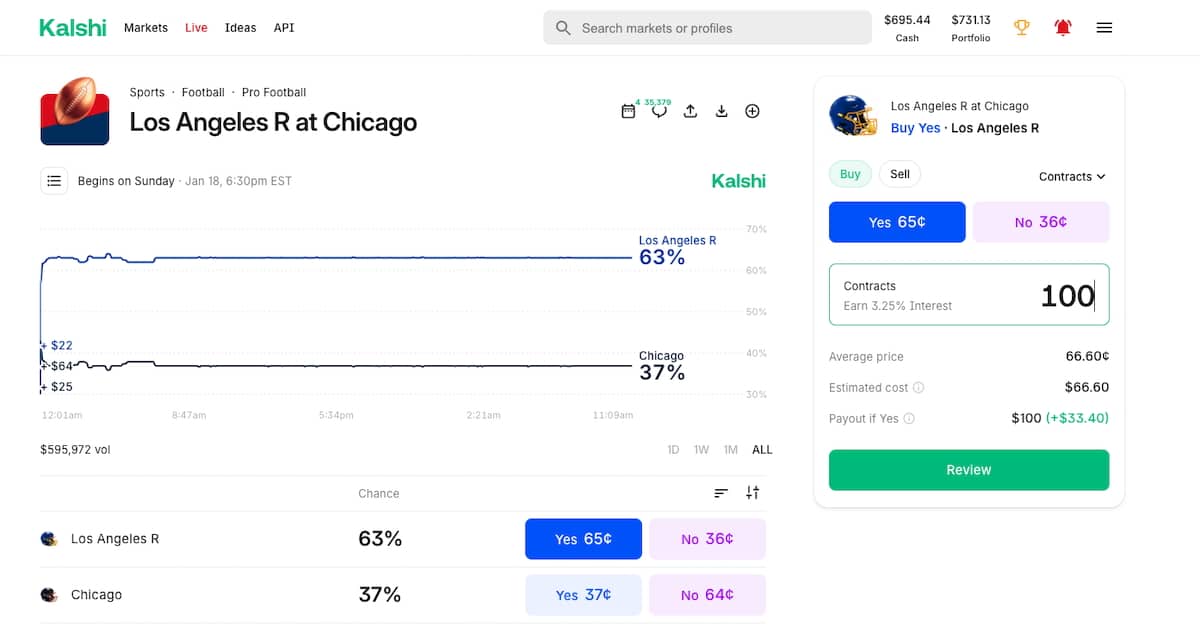Click the search magnifier icon
Viewport: 1200px width, 638px height.
tap(564, 28)
